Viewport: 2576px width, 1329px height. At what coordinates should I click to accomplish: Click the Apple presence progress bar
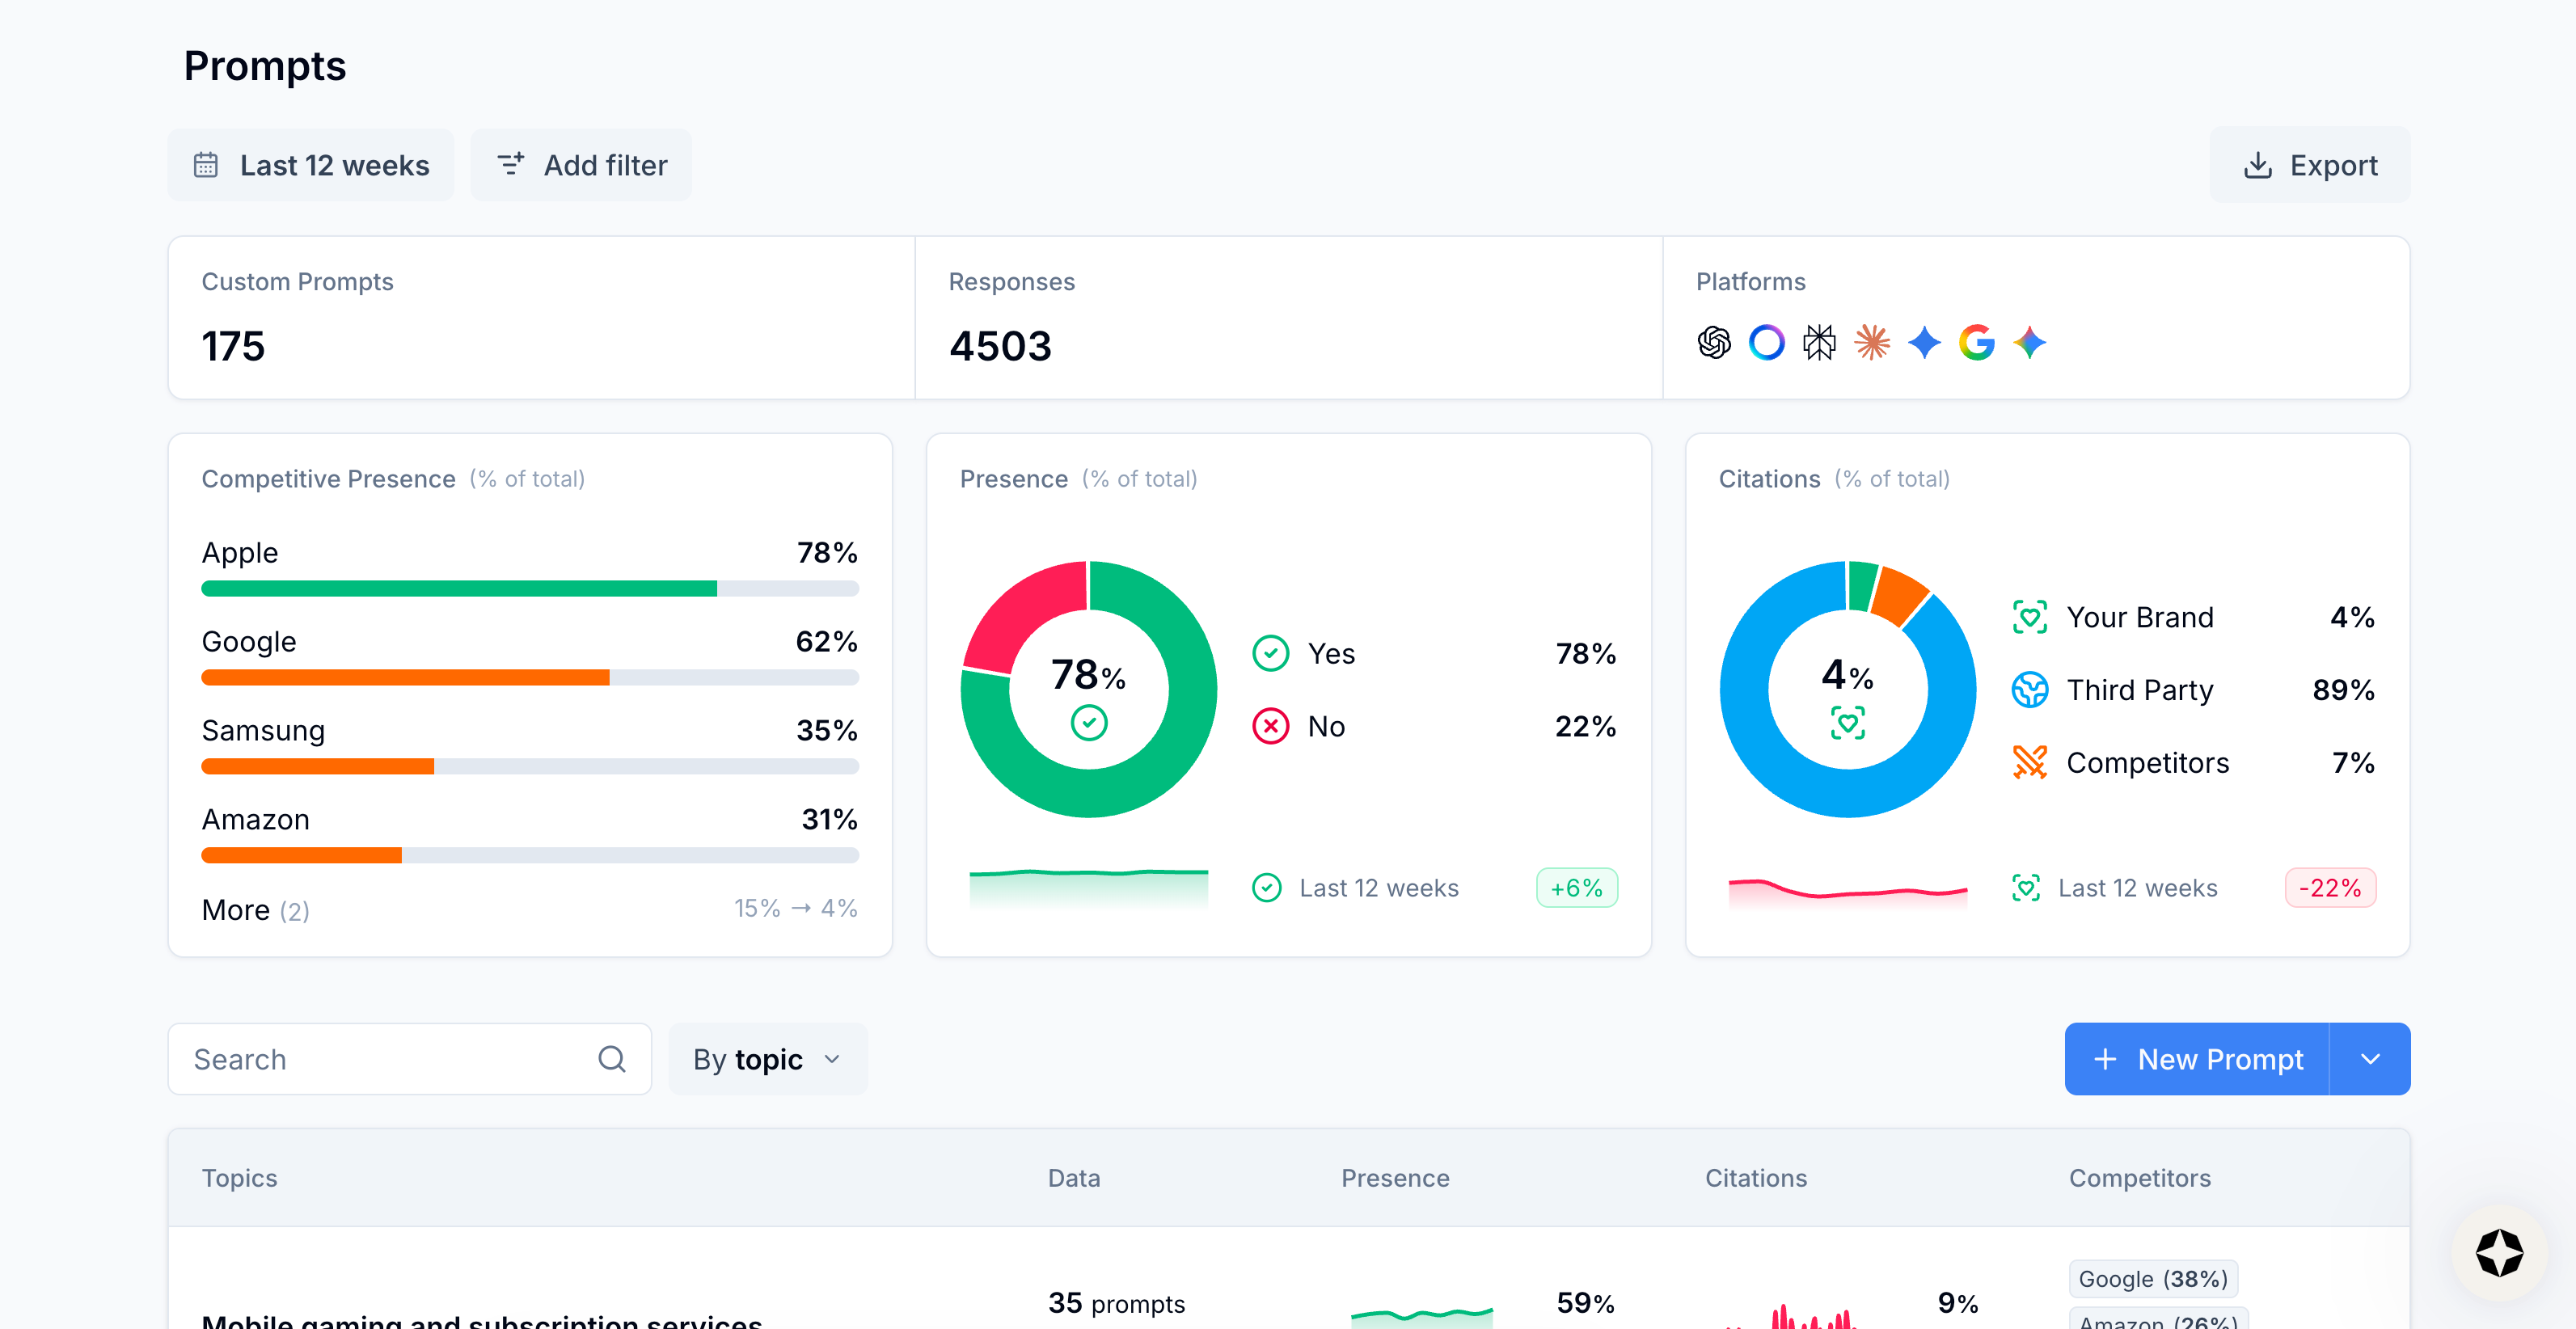pyautogui.click(x=529, y=589)
